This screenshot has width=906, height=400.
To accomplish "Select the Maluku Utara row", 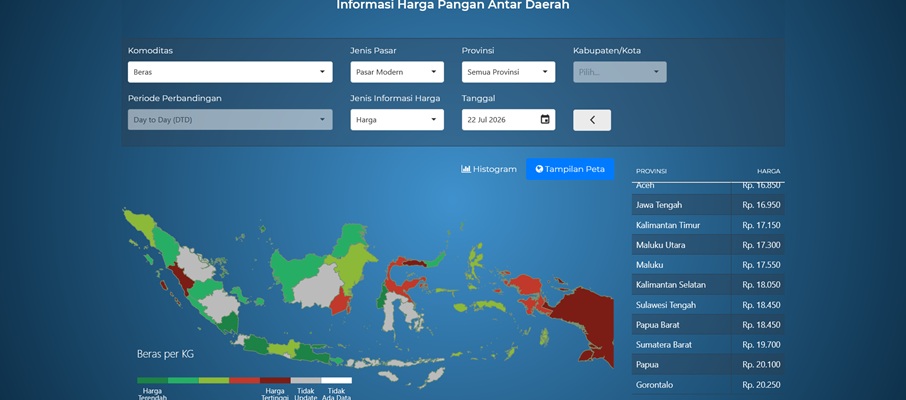I will 708,245.
